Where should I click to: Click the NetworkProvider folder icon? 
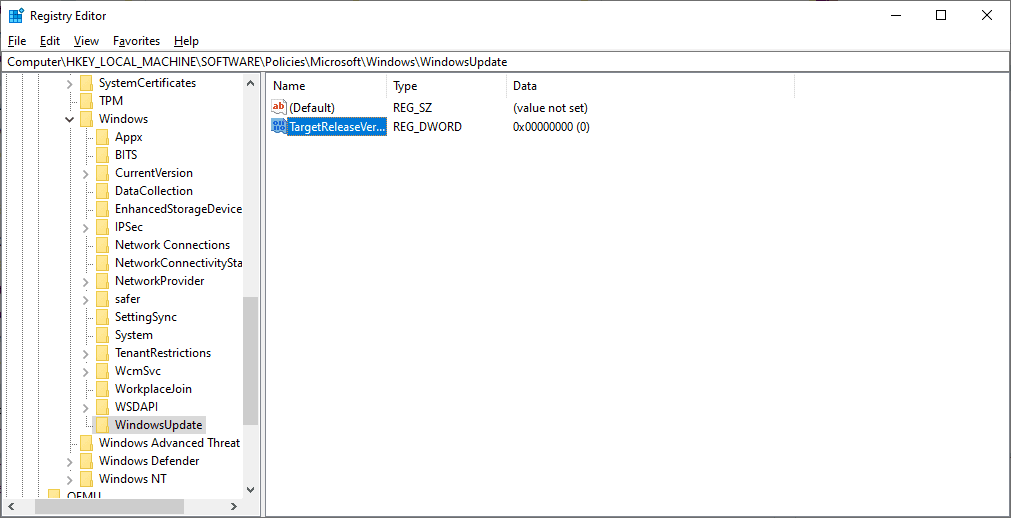[x=103, y=281]
